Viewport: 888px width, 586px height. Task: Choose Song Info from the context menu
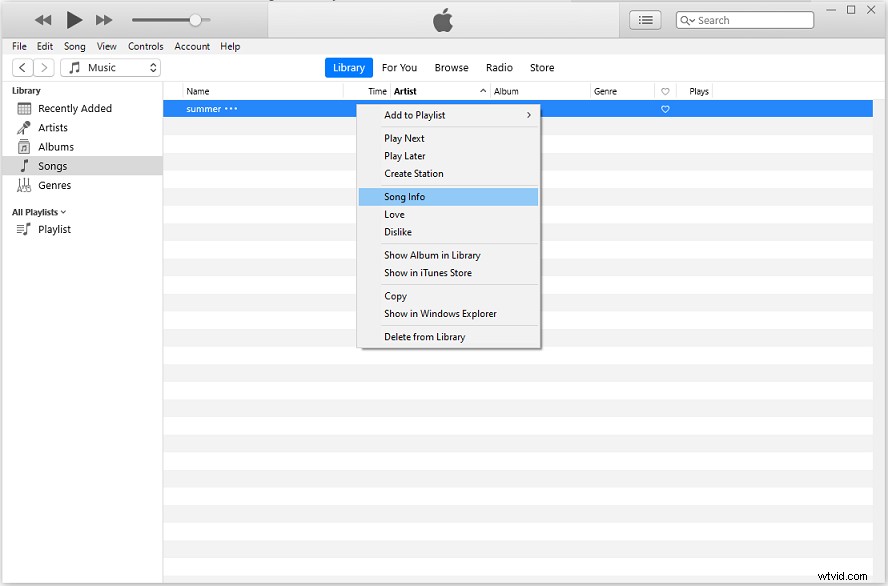[404, 196]
